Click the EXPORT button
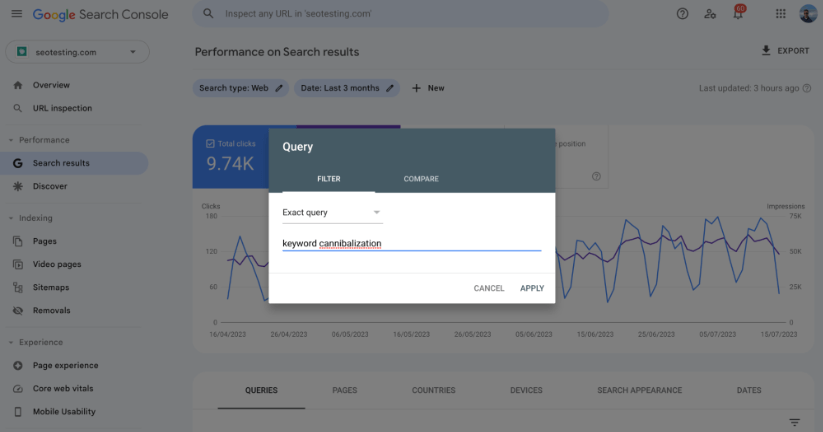The image size is (823, 432). click(x=785, y=50)
